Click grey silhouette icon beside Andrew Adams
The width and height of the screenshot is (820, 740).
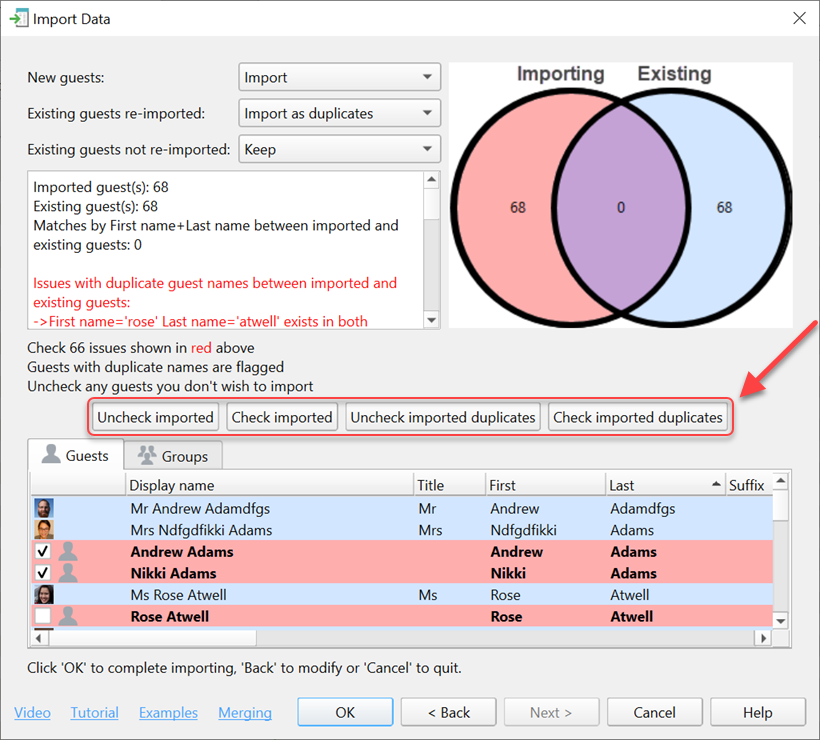point(68,552)
